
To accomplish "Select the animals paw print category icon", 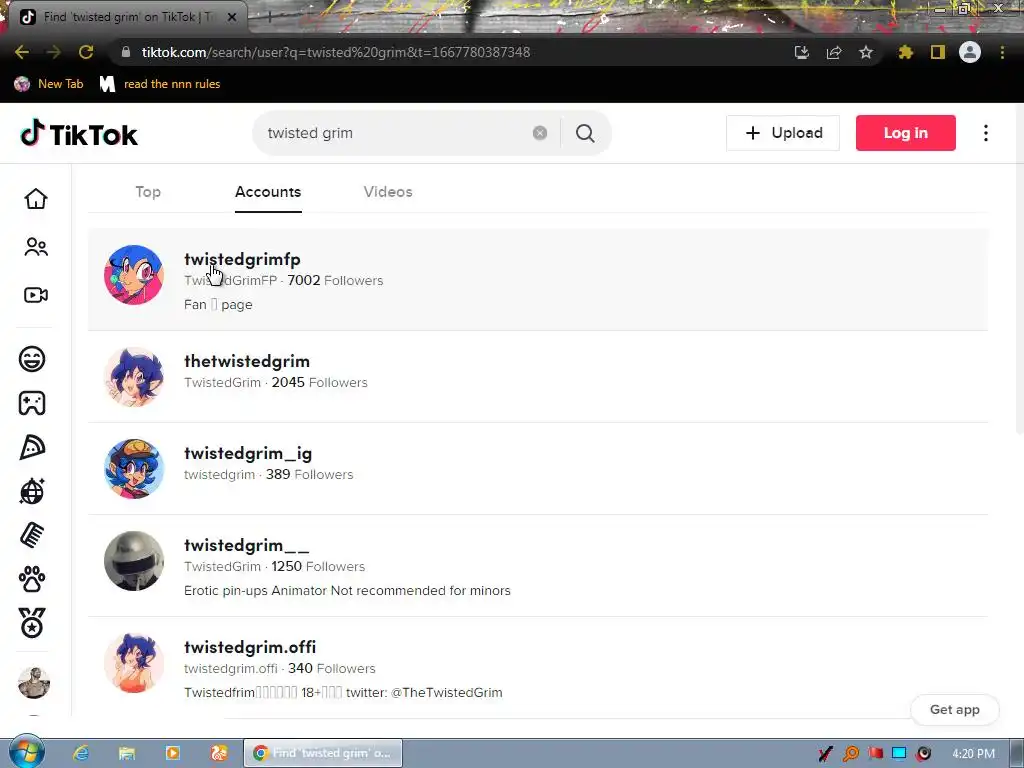I will [32, 579].
